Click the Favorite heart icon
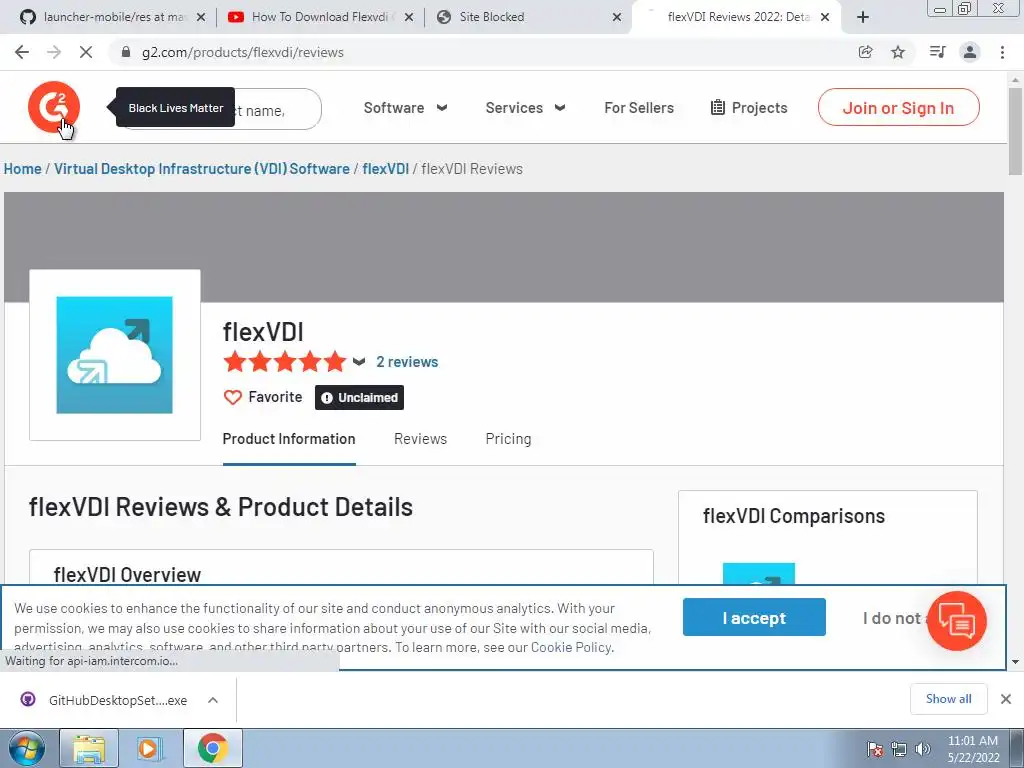 tap(232, 397)
